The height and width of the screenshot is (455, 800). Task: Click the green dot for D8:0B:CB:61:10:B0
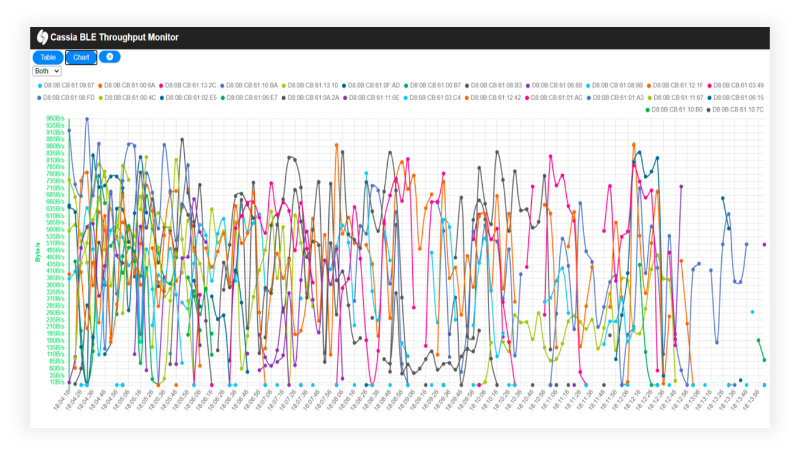coord(648,109)
